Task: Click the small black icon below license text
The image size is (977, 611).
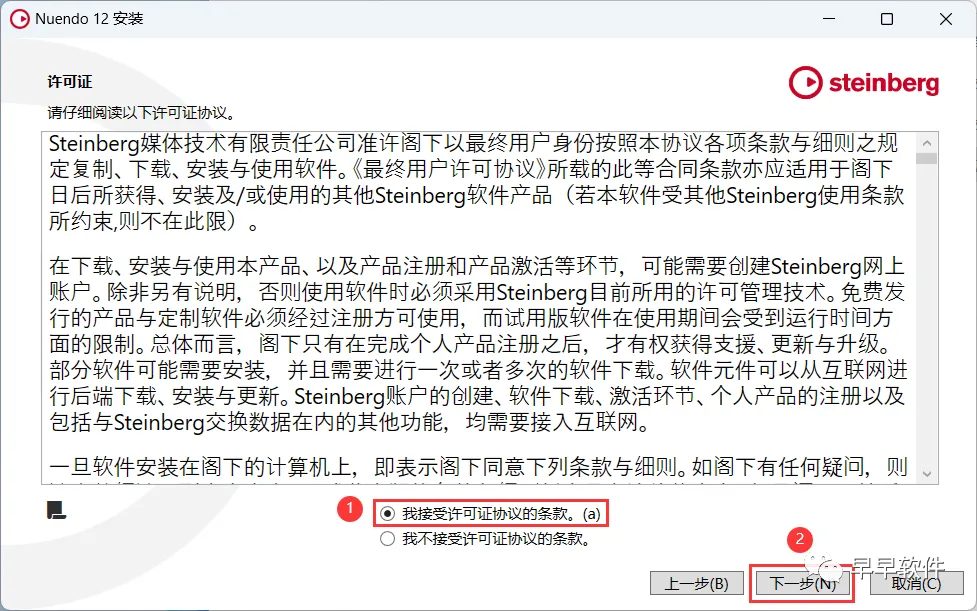Action: click(x=56, y=510)
